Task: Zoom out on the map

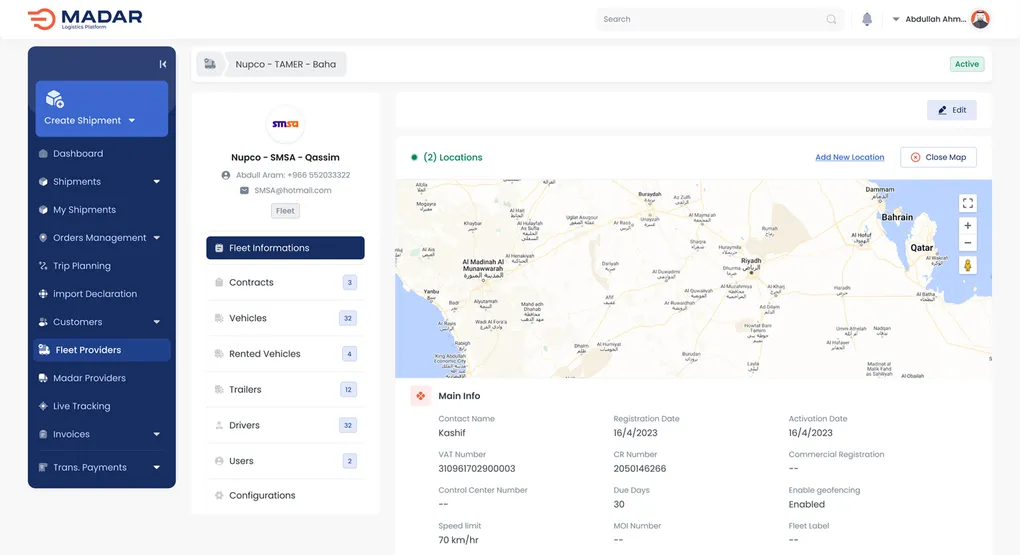Action: (967, 243)
